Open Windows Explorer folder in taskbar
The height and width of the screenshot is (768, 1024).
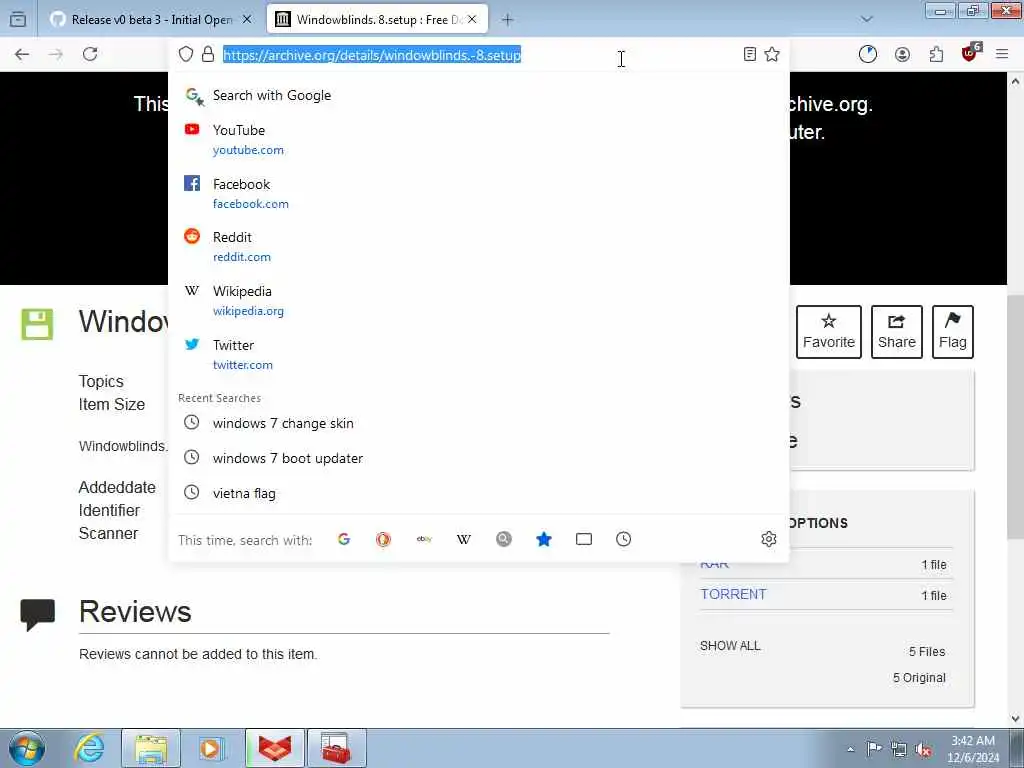click(151, 748)
